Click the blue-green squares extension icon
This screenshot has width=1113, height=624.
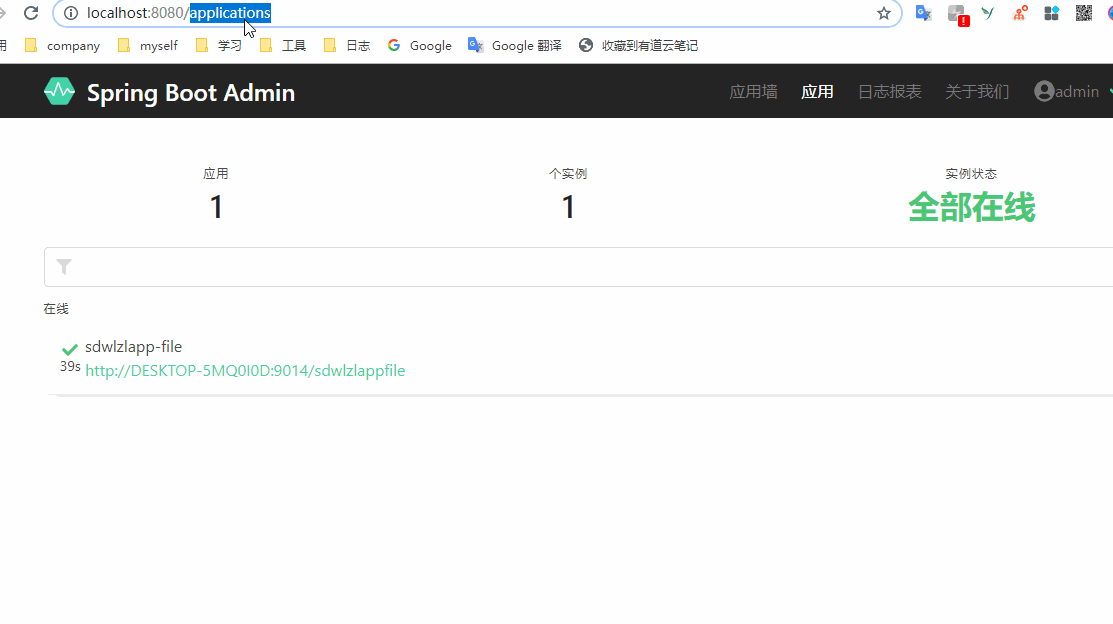click(x=1051, y=13)
